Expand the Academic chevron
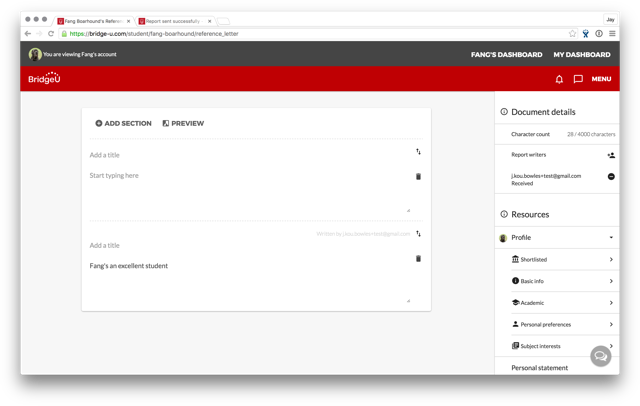Viewport: 640px width, 406px height. coord(611,303)
